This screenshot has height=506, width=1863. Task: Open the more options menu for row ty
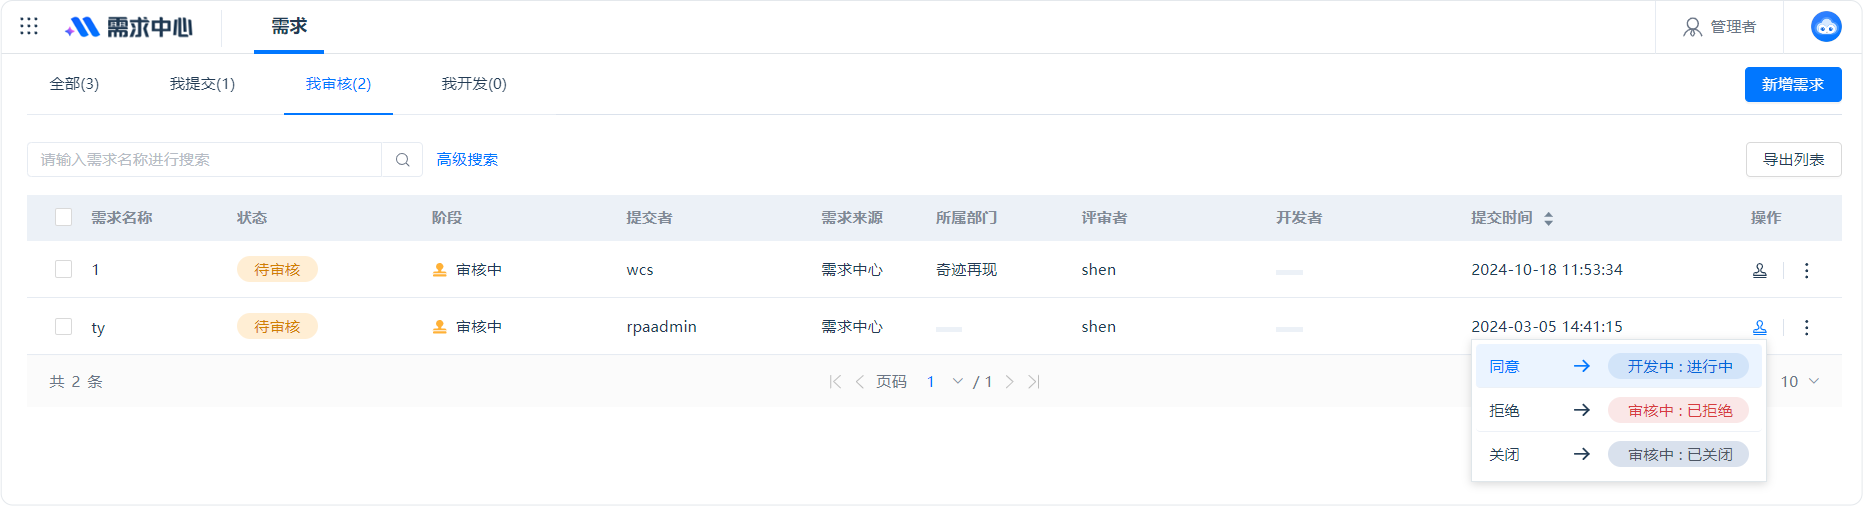(x=1806, y=327)
